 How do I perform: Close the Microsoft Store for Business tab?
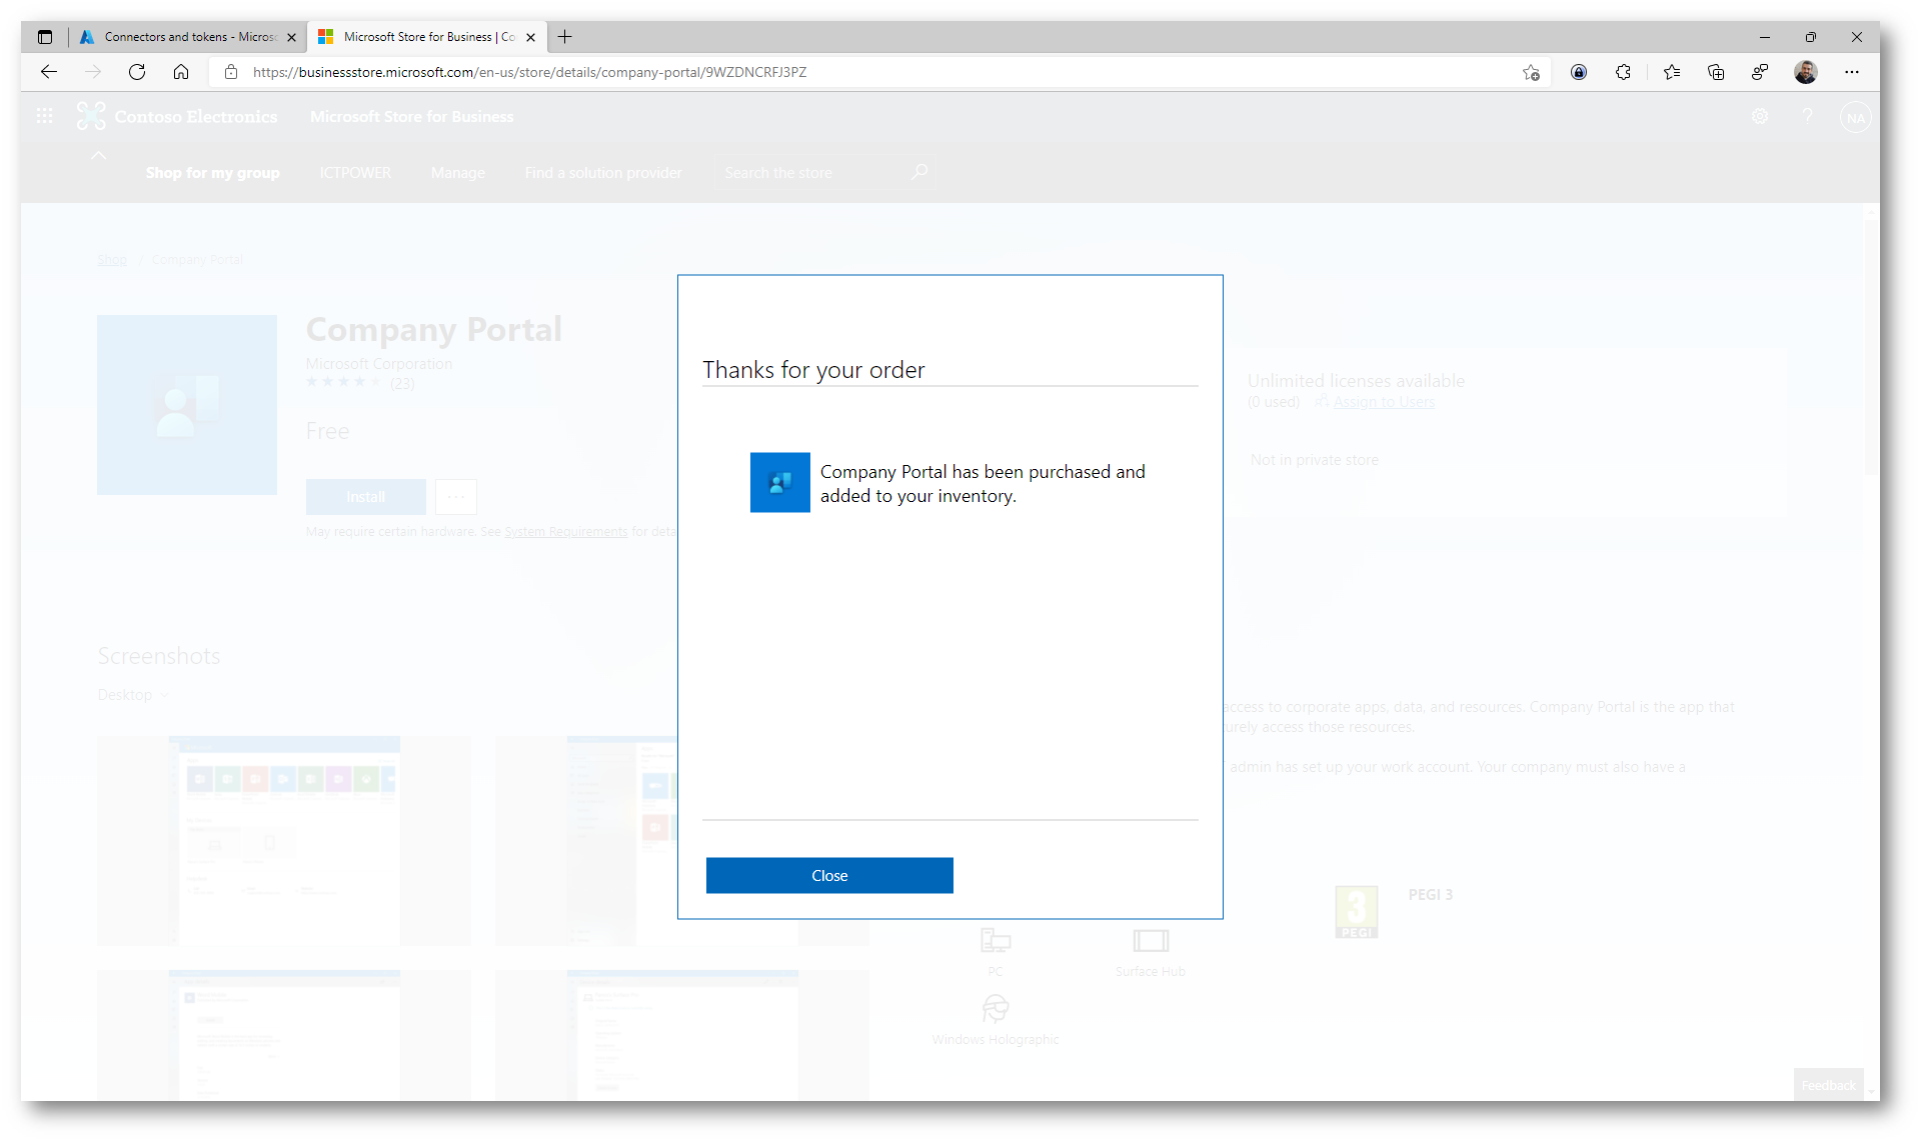point(530,37)
